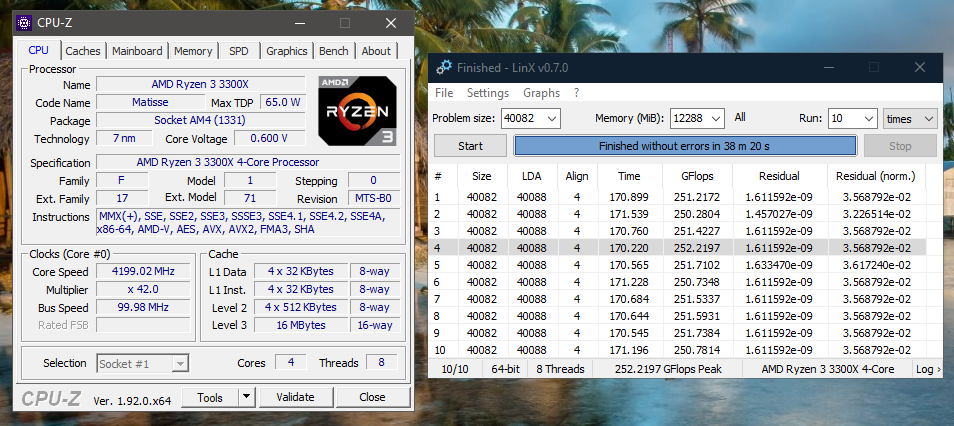Expand the Log panel in LinX status bar

(927, 369)
